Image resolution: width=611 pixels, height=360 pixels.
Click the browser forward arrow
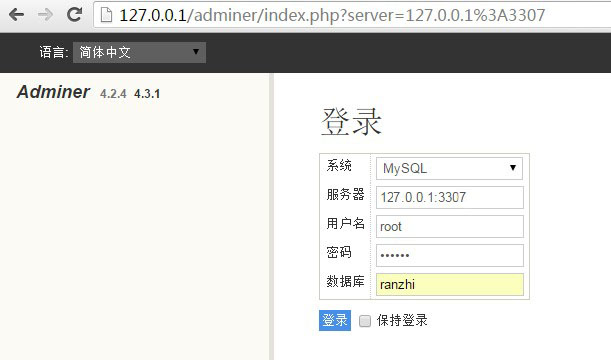click(x=45, y=15)
